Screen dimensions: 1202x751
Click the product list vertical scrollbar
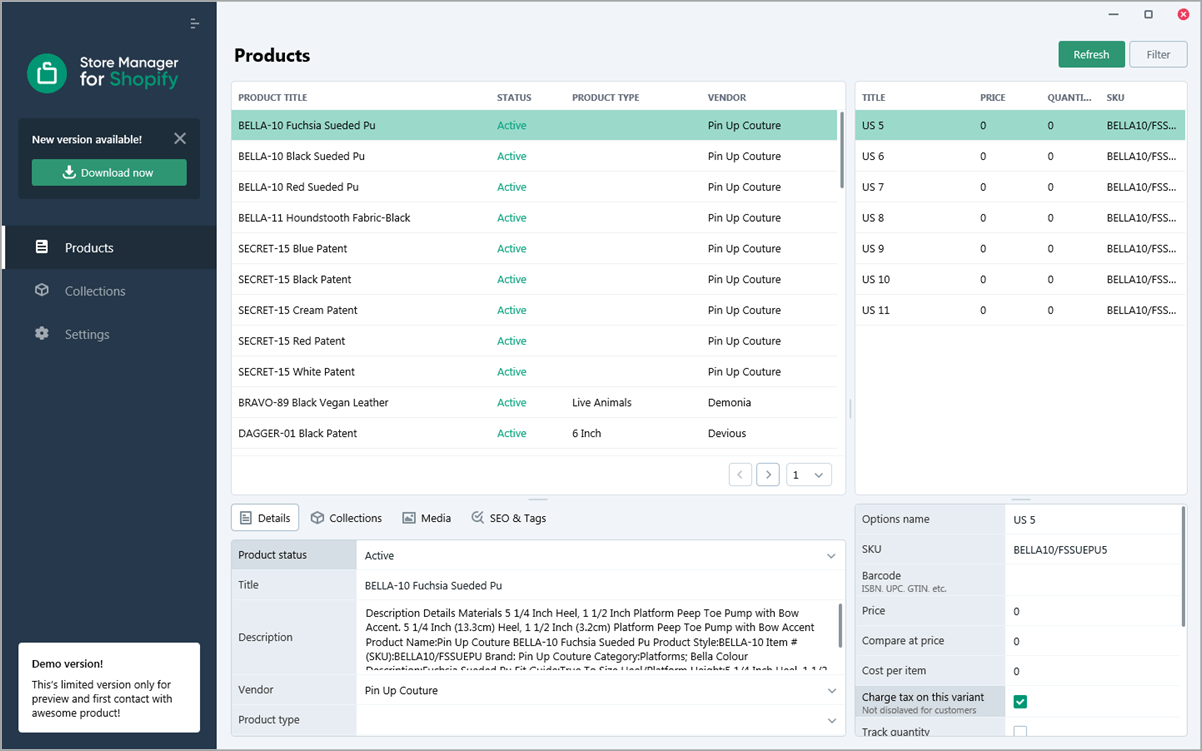(842, 151)
